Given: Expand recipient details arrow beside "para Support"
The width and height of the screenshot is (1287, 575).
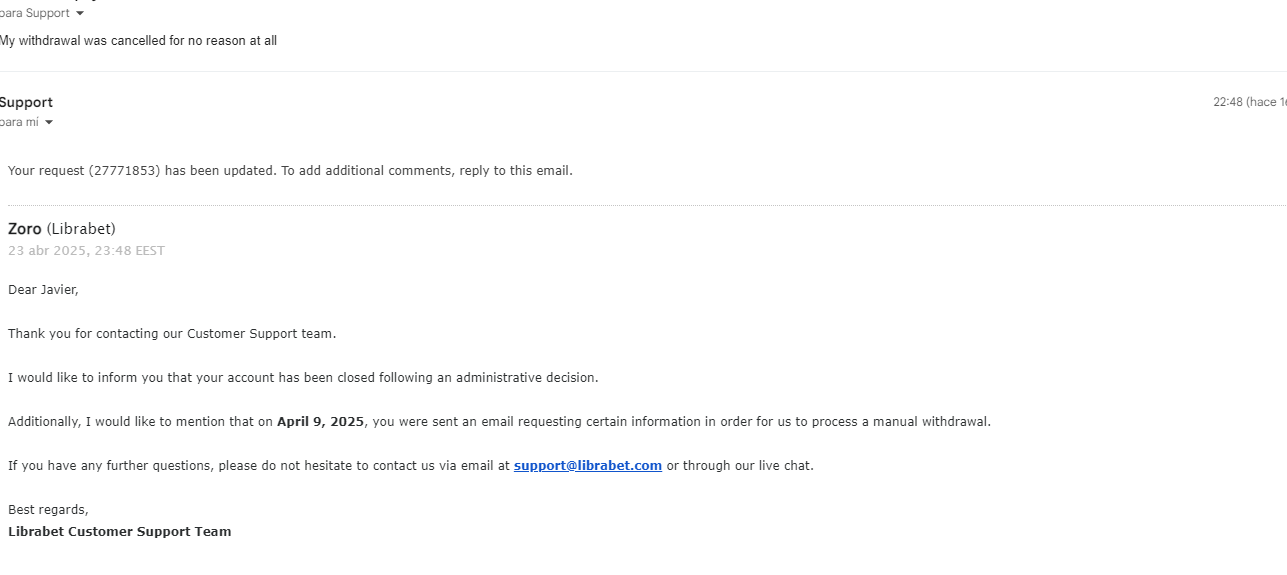Looking at the screenshot, I should (81, 14).
